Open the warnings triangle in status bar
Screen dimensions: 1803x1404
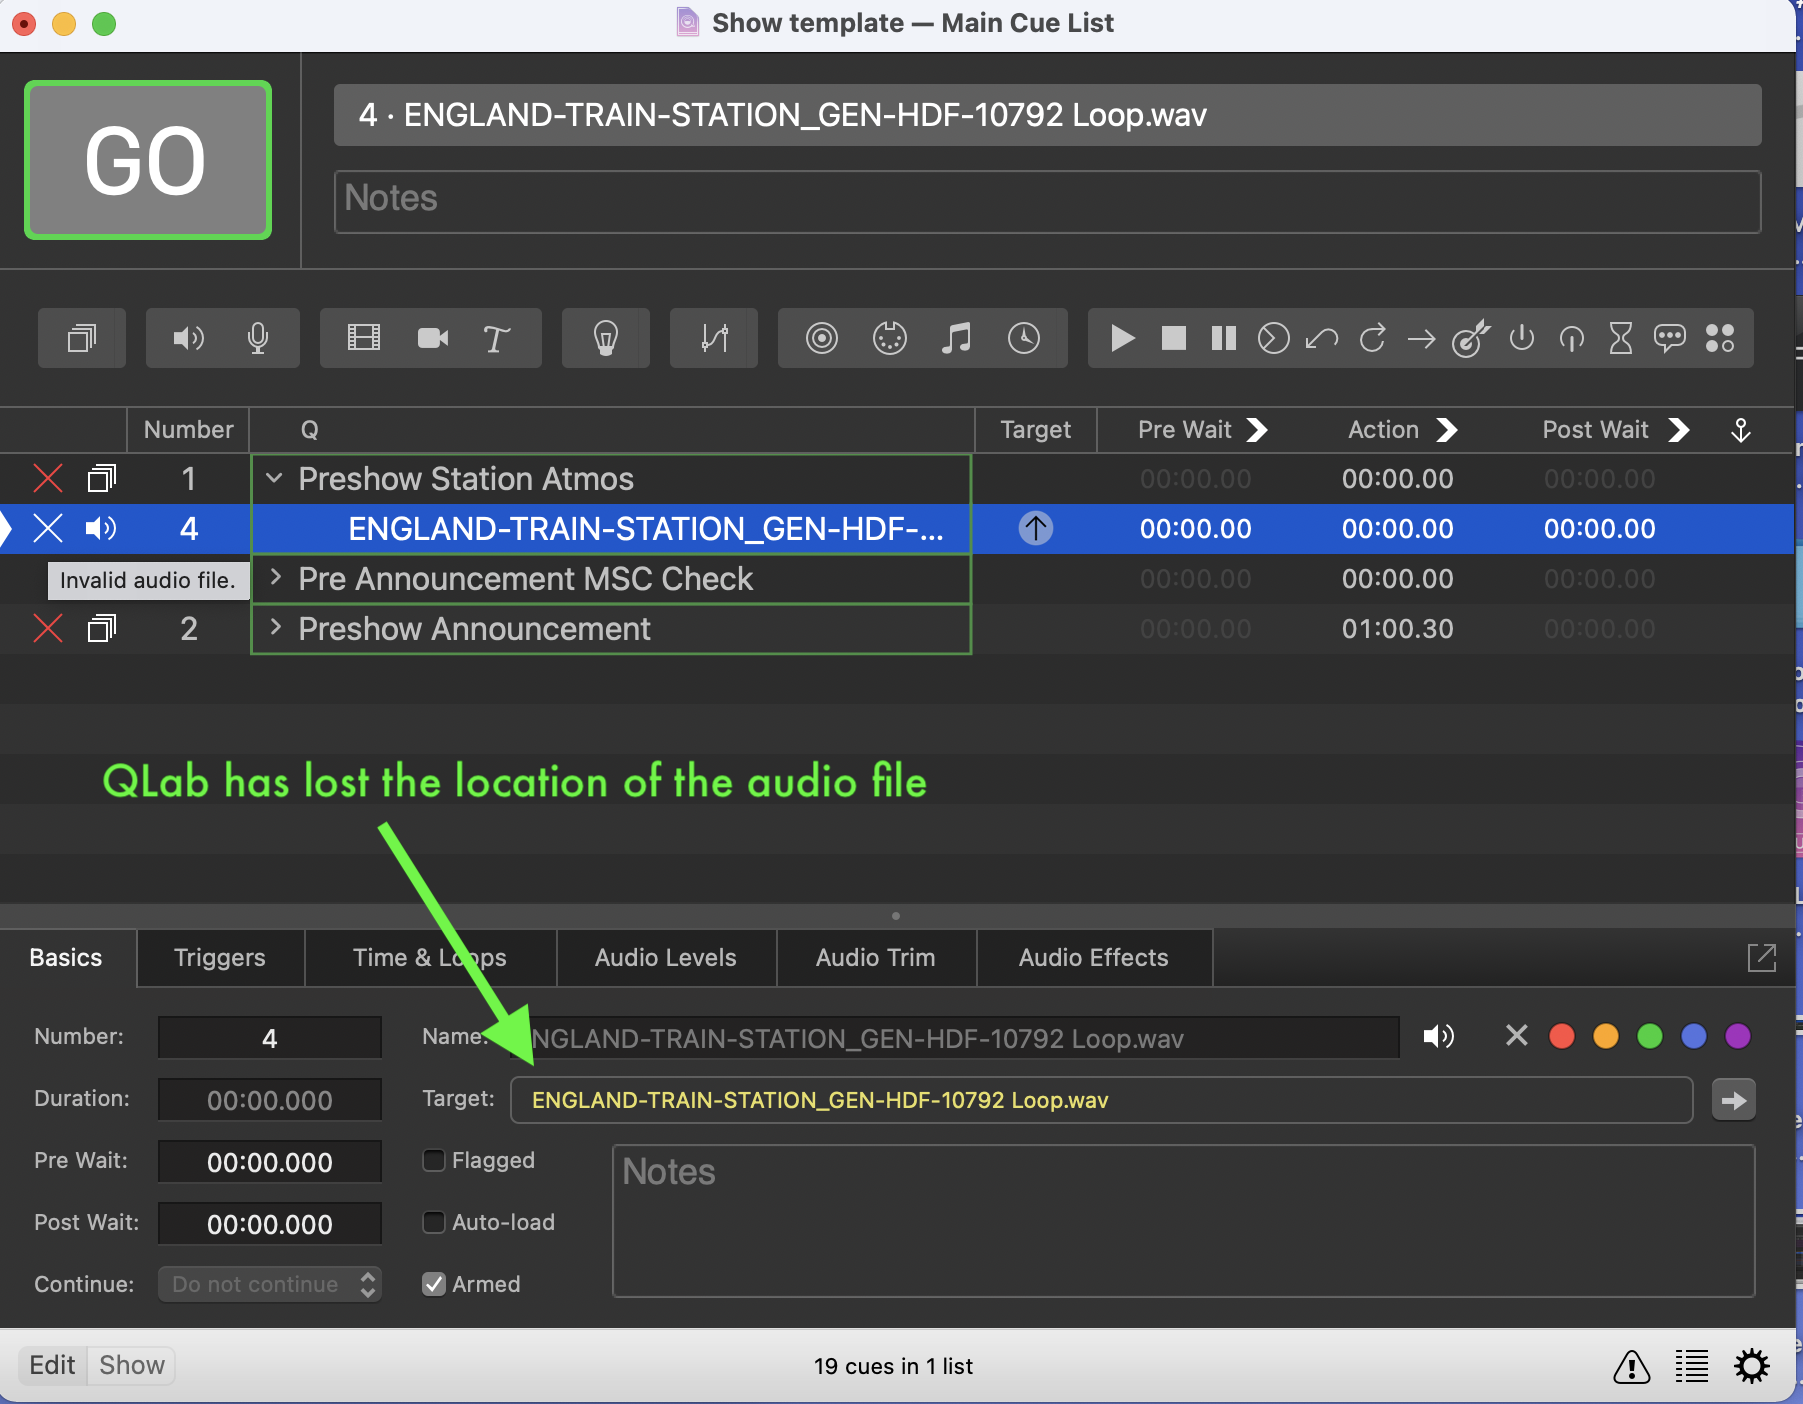coord(1632,1366)
